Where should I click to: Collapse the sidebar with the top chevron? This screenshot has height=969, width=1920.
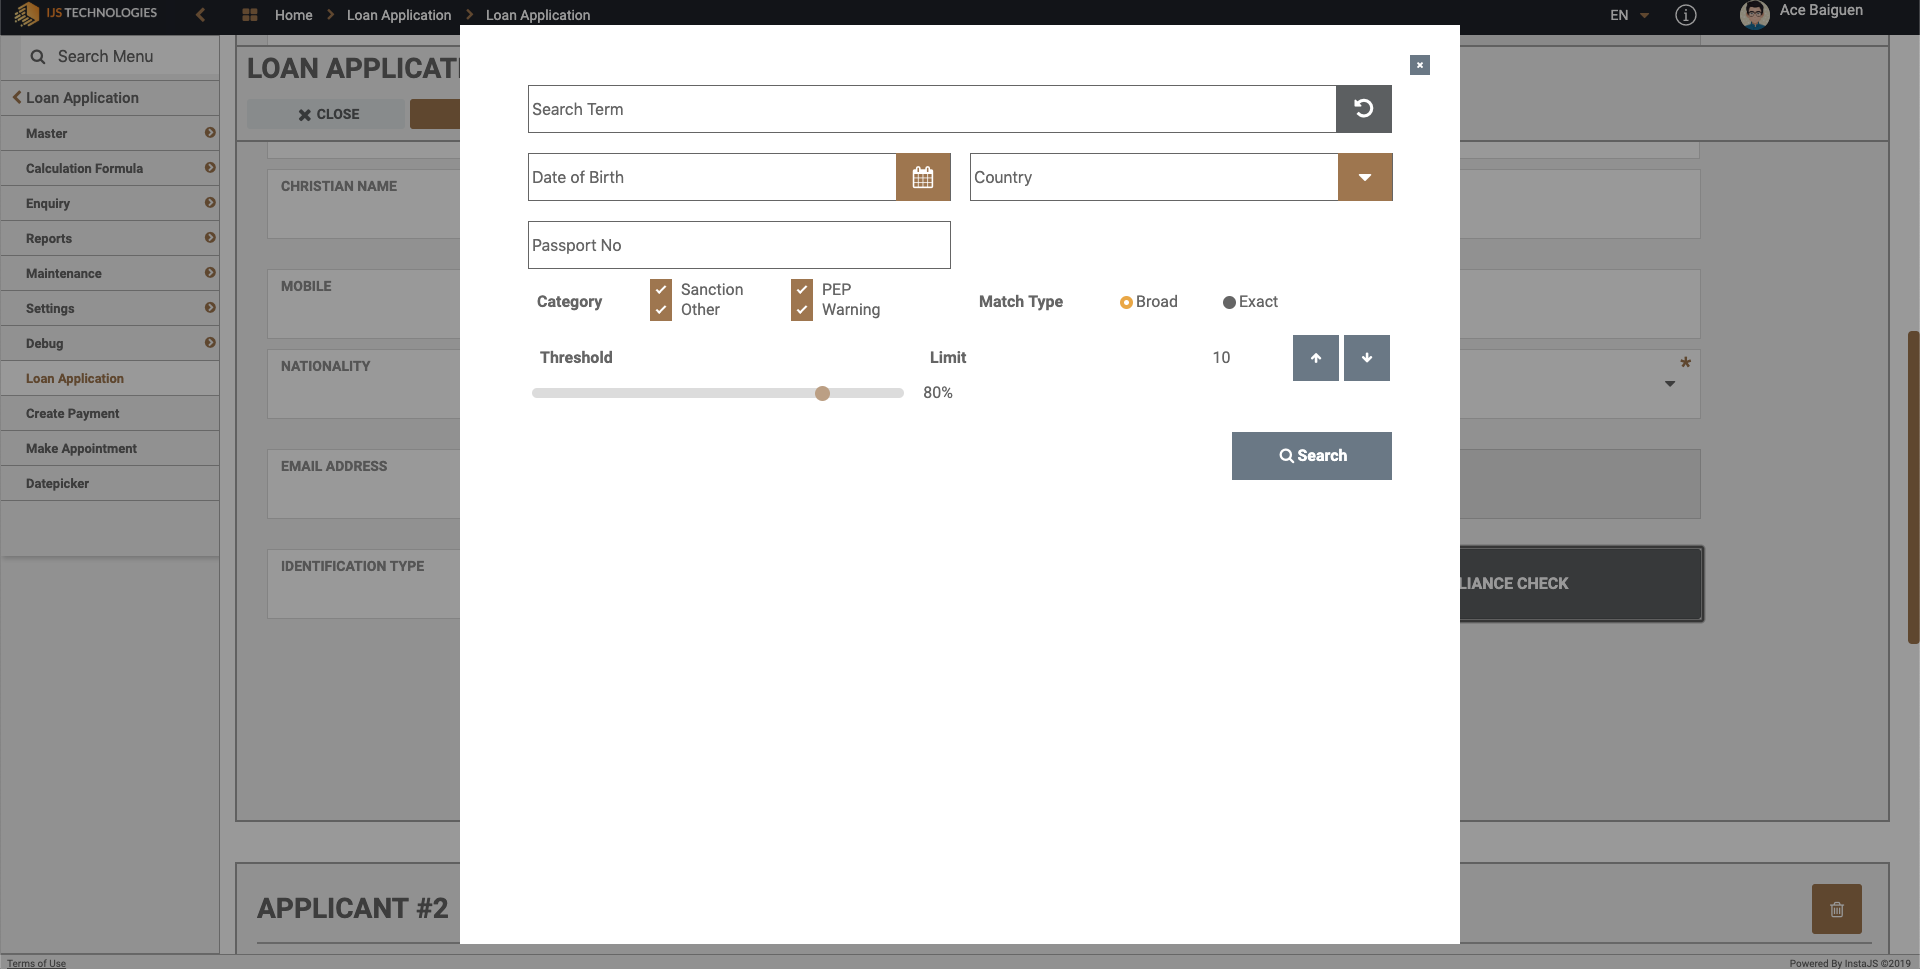click(x=201, y=14)
